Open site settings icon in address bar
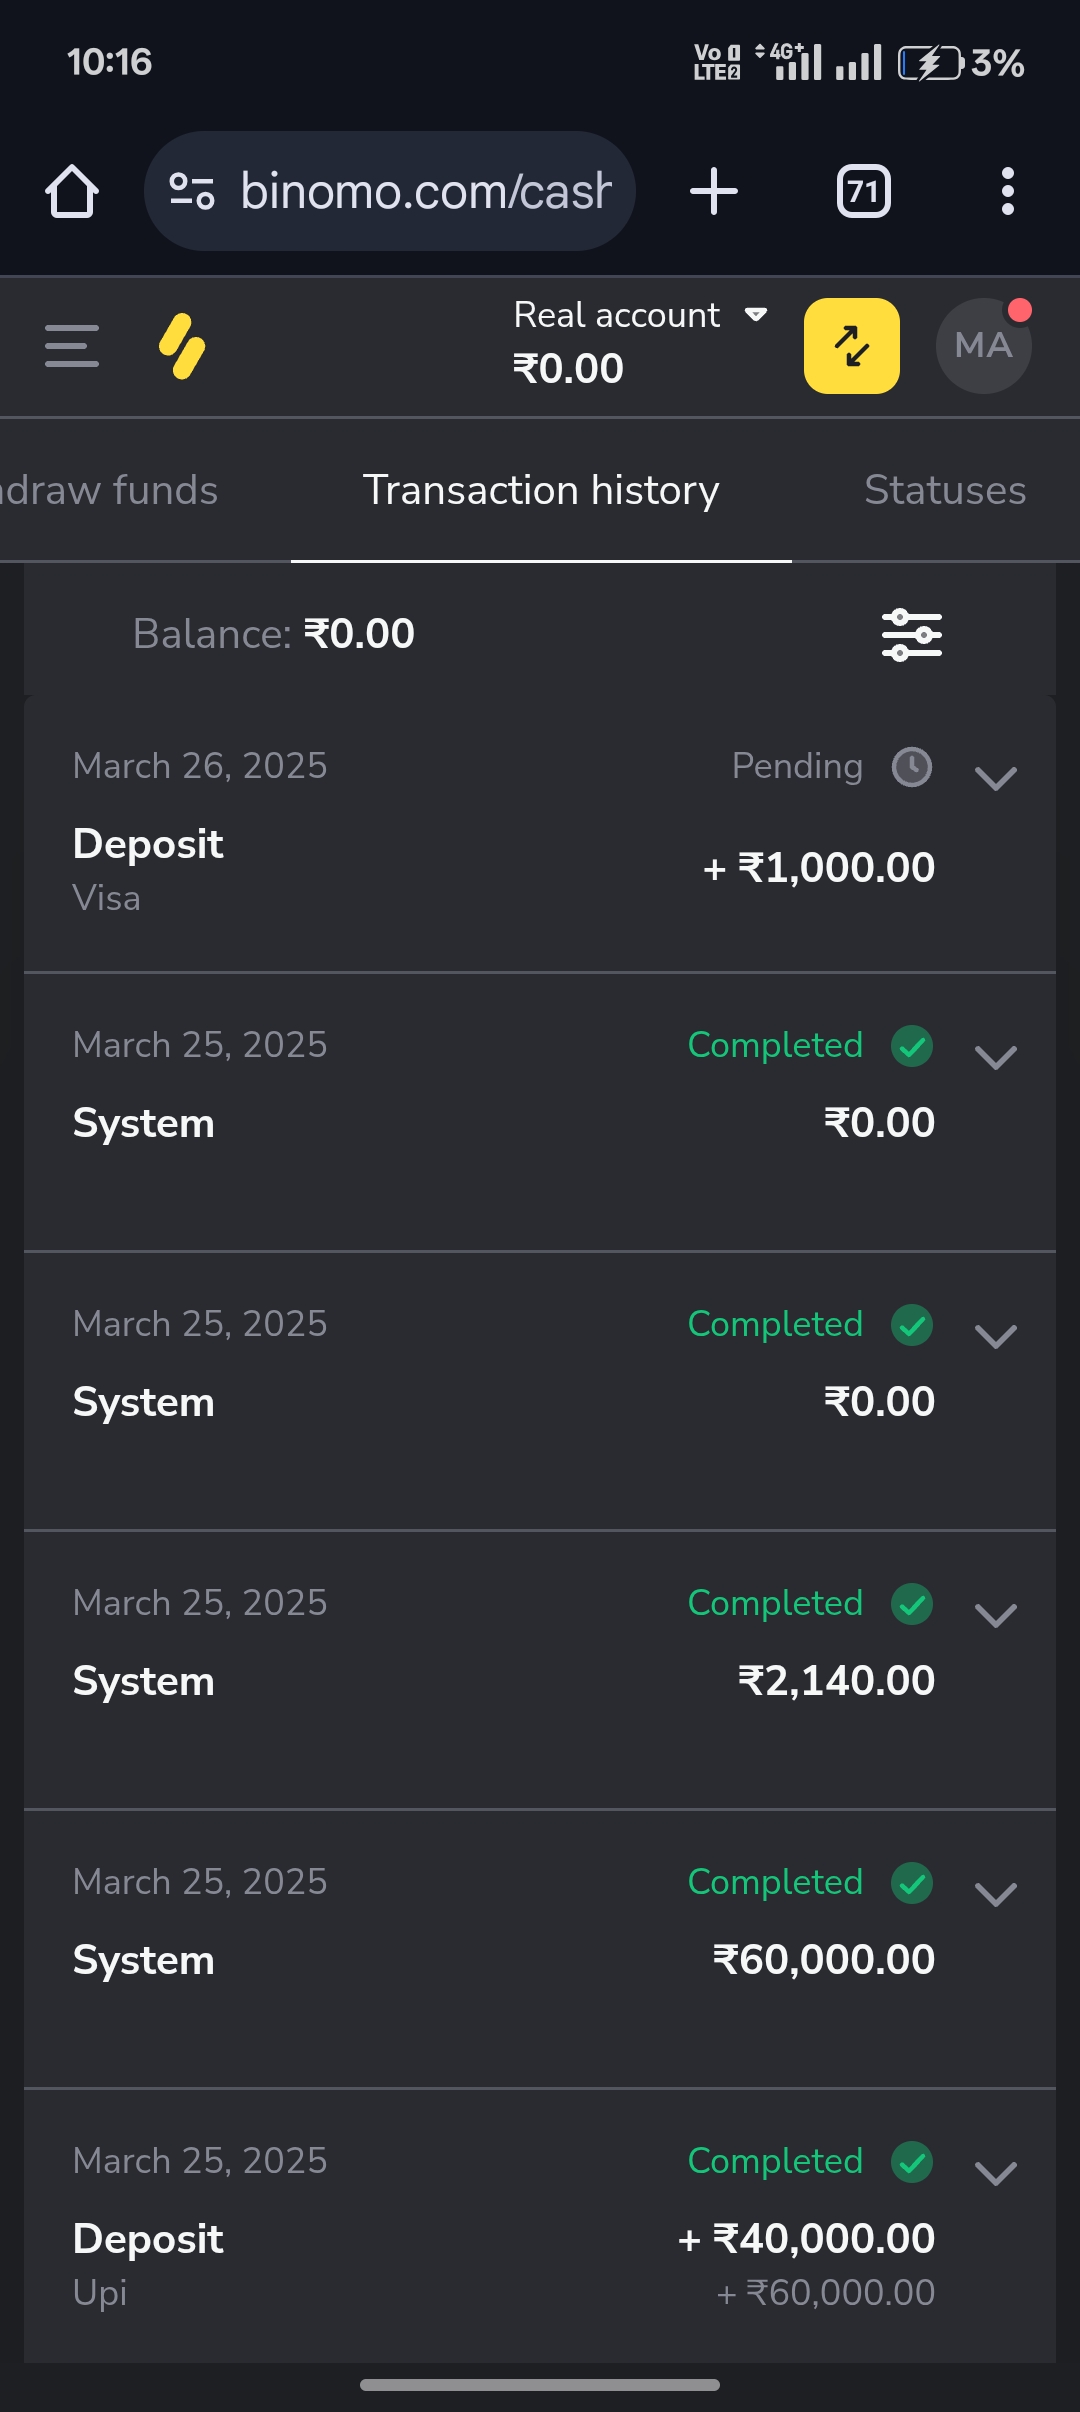This screenshot has width=1080, height=2412. point(192,191)
